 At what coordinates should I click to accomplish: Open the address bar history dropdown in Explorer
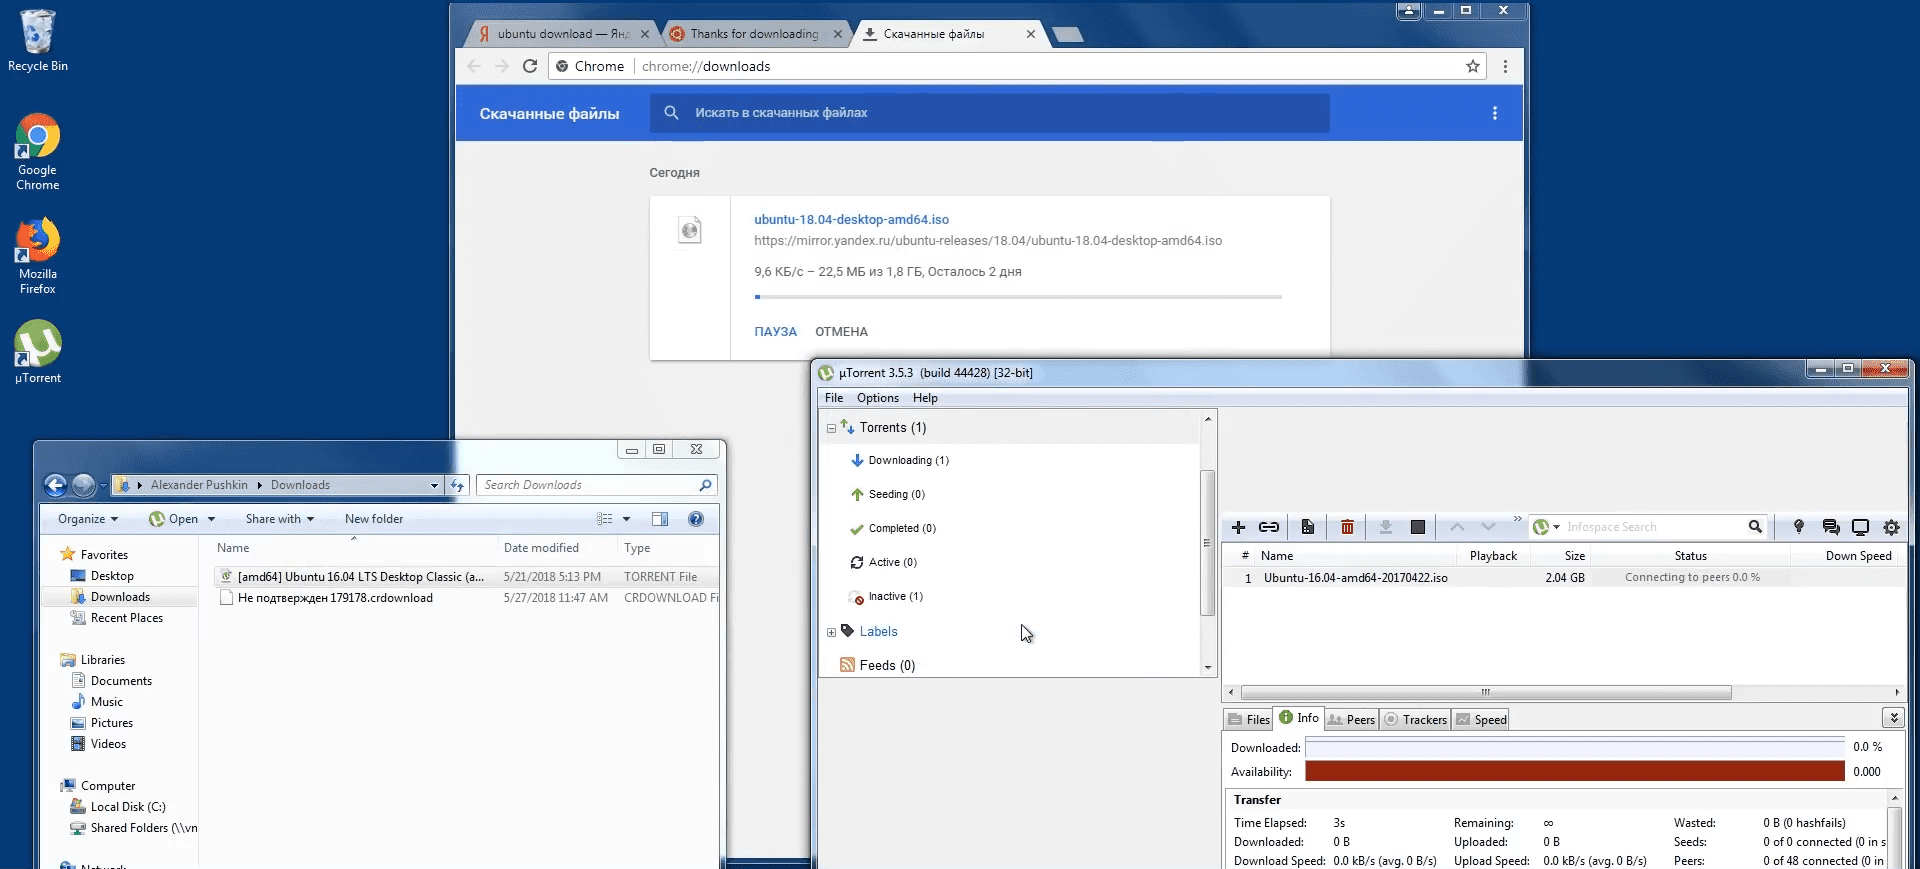point(434,485)
